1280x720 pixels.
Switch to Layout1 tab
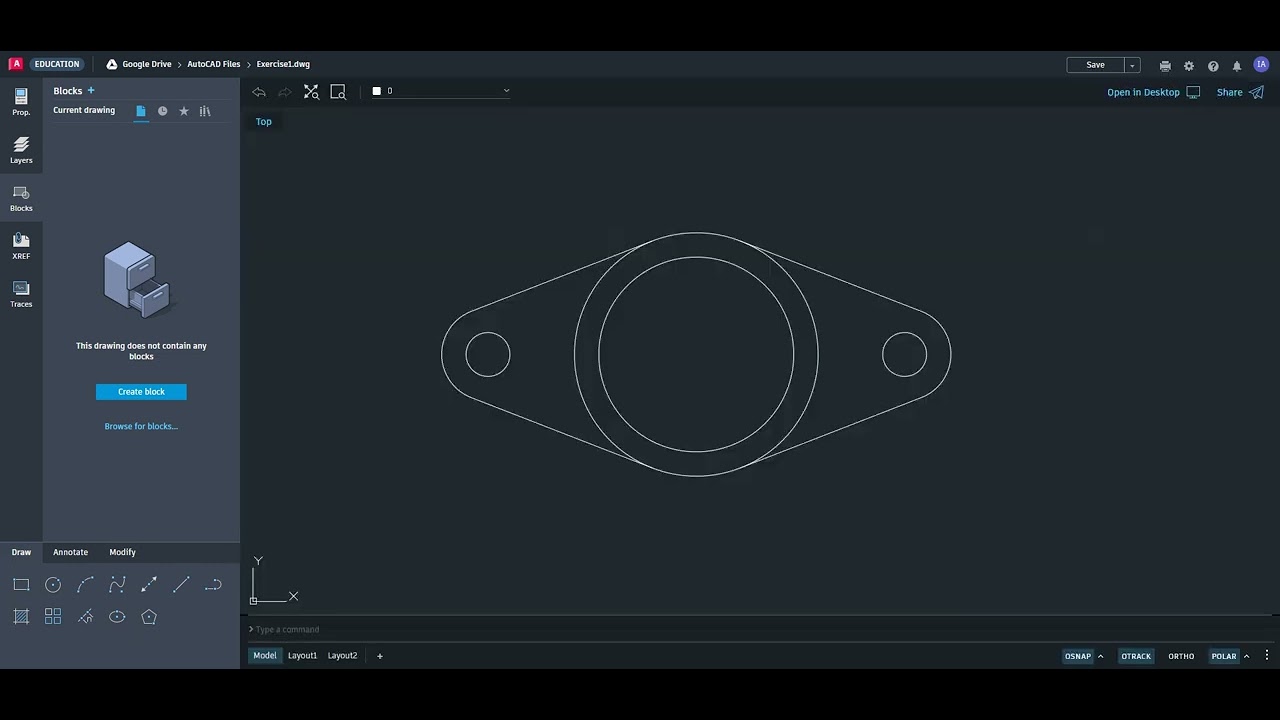coord(302,656)
